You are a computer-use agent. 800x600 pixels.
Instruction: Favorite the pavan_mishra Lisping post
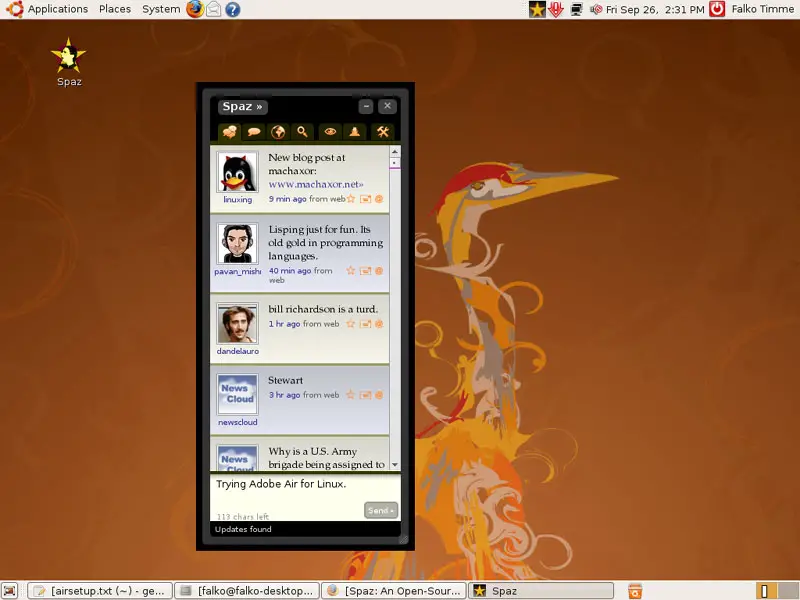tap(351, 271)
